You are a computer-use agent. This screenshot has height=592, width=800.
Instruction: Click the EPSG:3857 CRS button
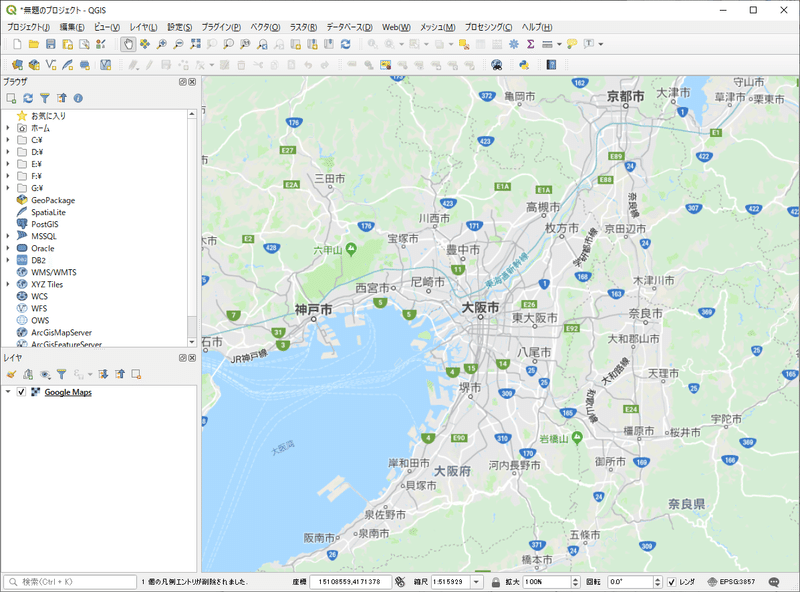click(x=732, y=582)
